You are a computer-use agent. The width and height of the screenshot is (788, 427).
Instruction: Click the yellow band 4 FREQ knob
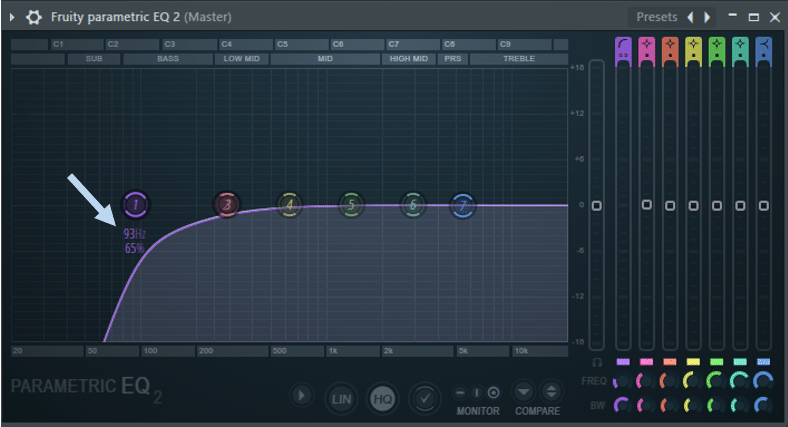tap(692, 381)
